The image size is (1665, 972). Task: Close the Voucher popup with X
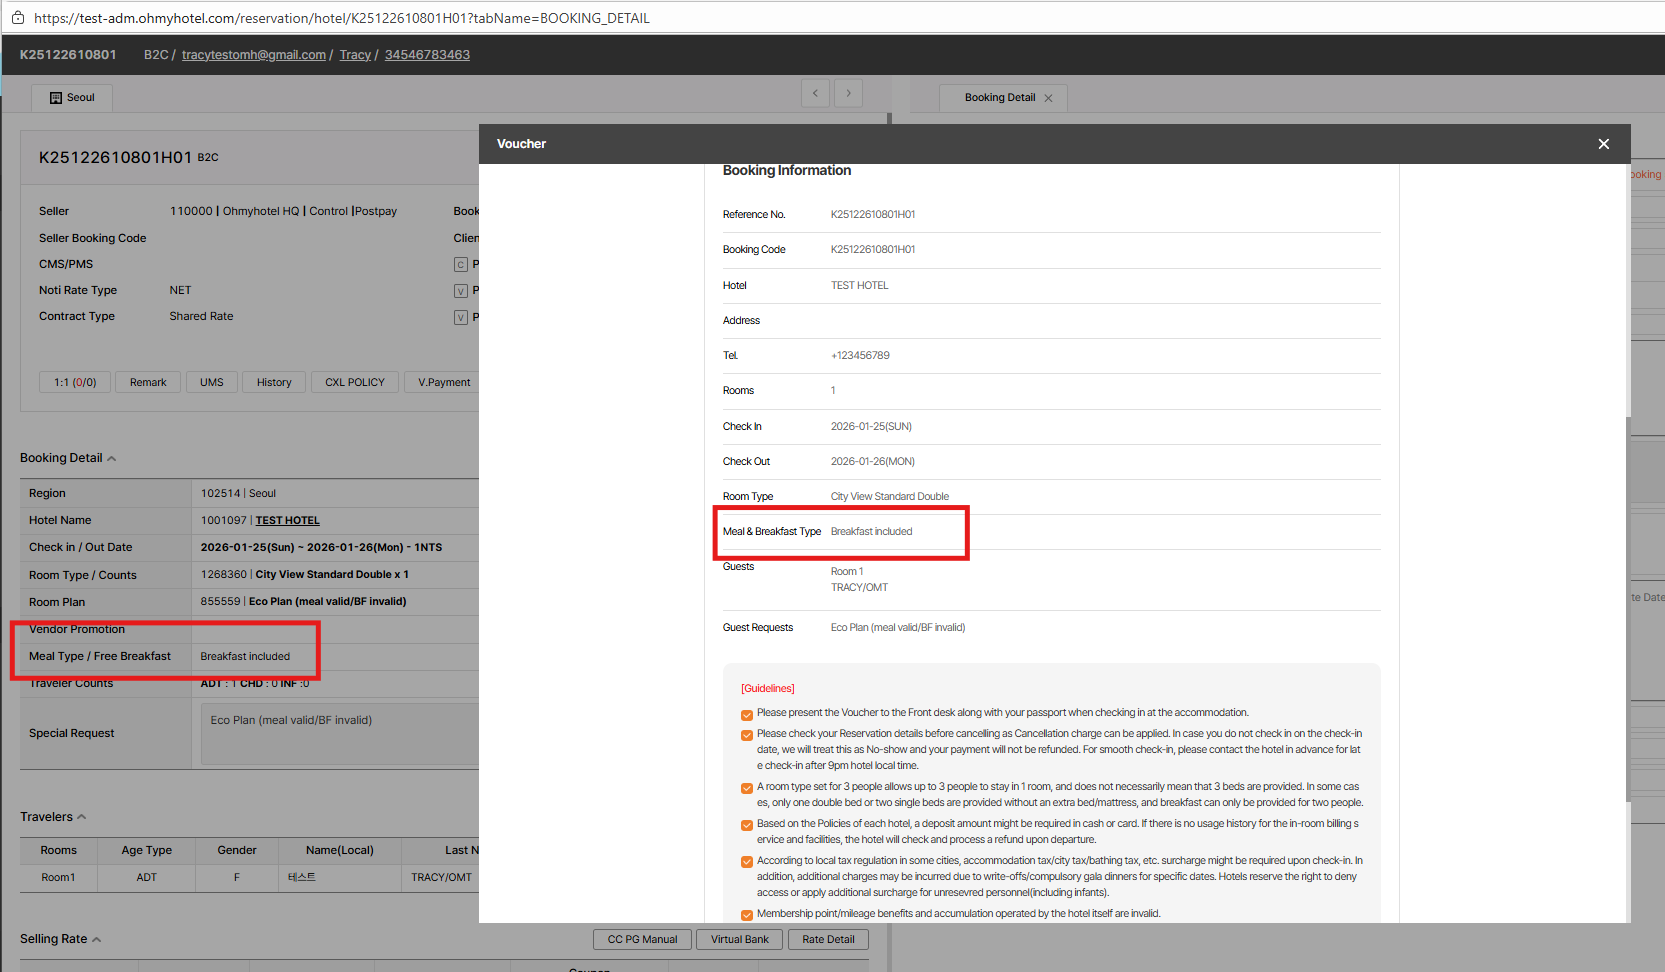point(1603,144)
